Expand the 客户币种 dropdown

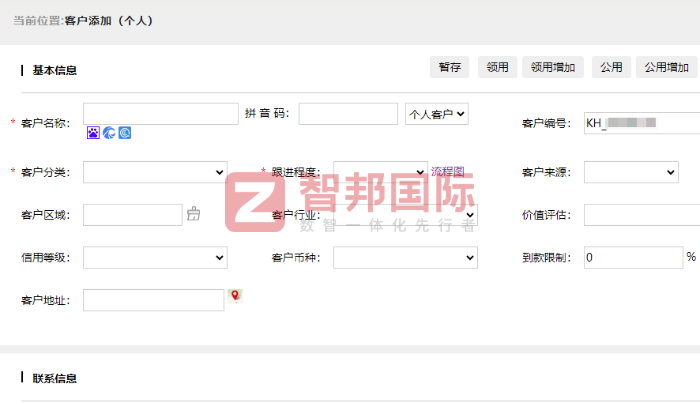coord(405,258)
